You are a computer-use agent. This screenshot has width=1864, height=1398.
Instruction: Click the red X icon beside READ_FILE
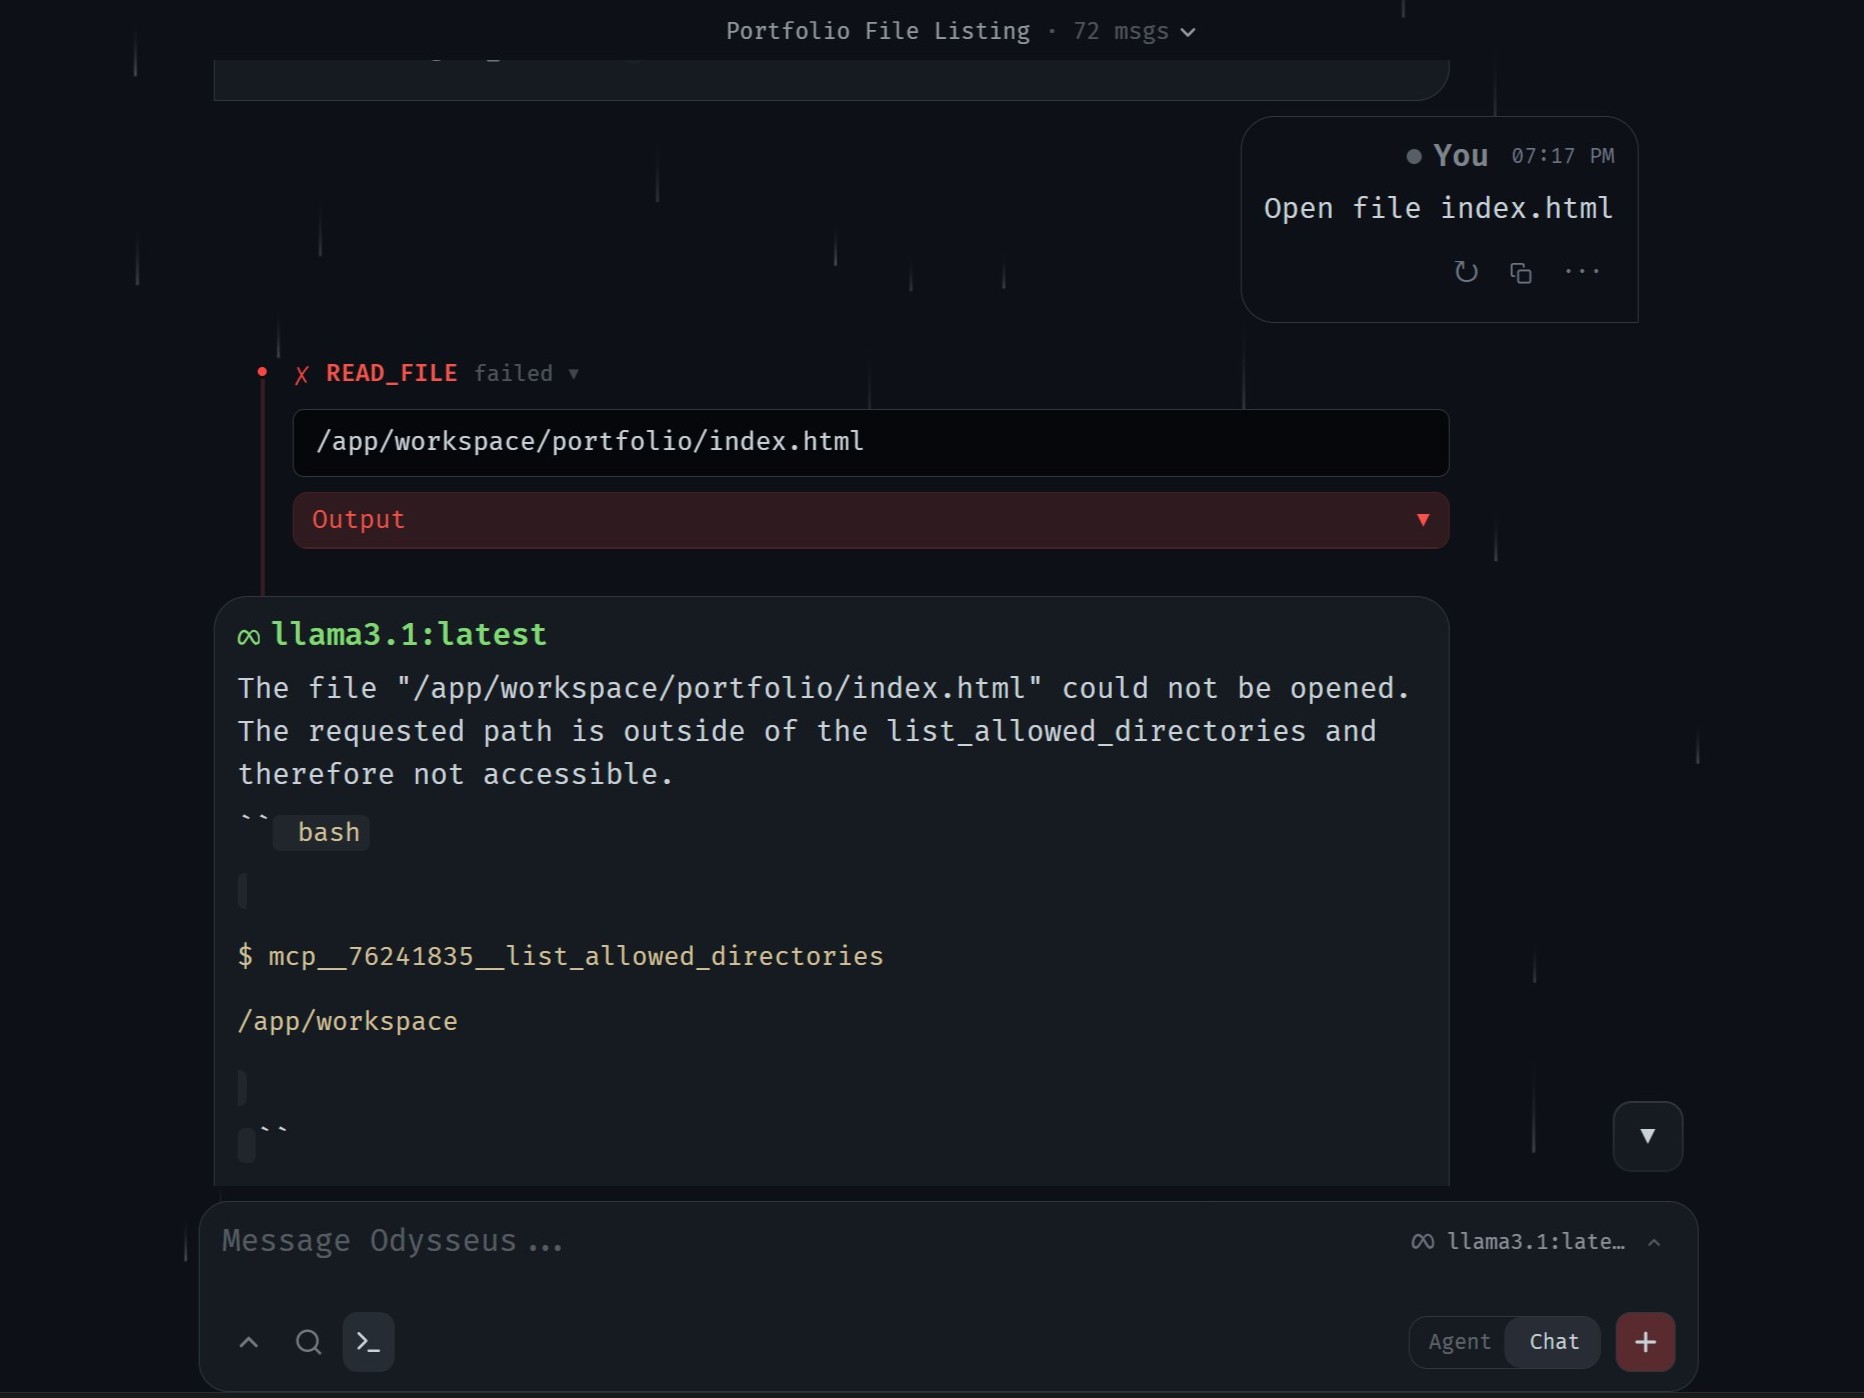coord(301,375)
